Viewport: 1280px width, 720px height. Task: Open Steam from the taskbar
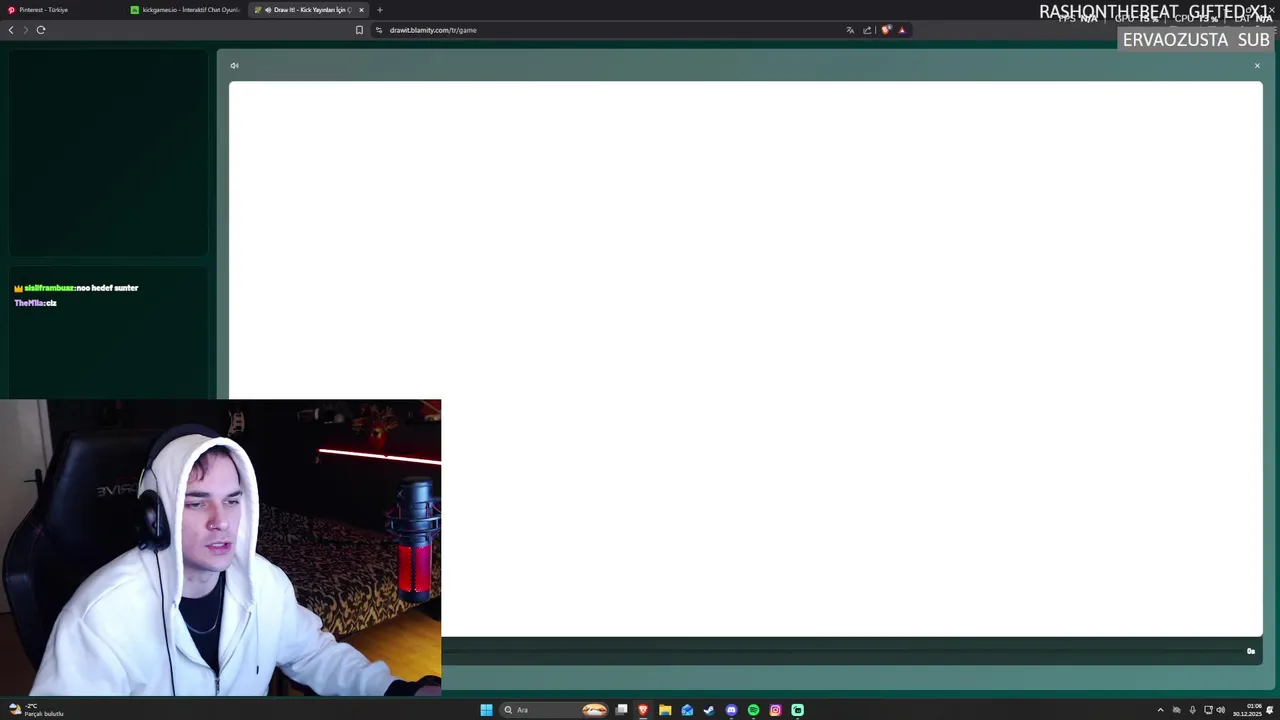click(x=709, y=710)
